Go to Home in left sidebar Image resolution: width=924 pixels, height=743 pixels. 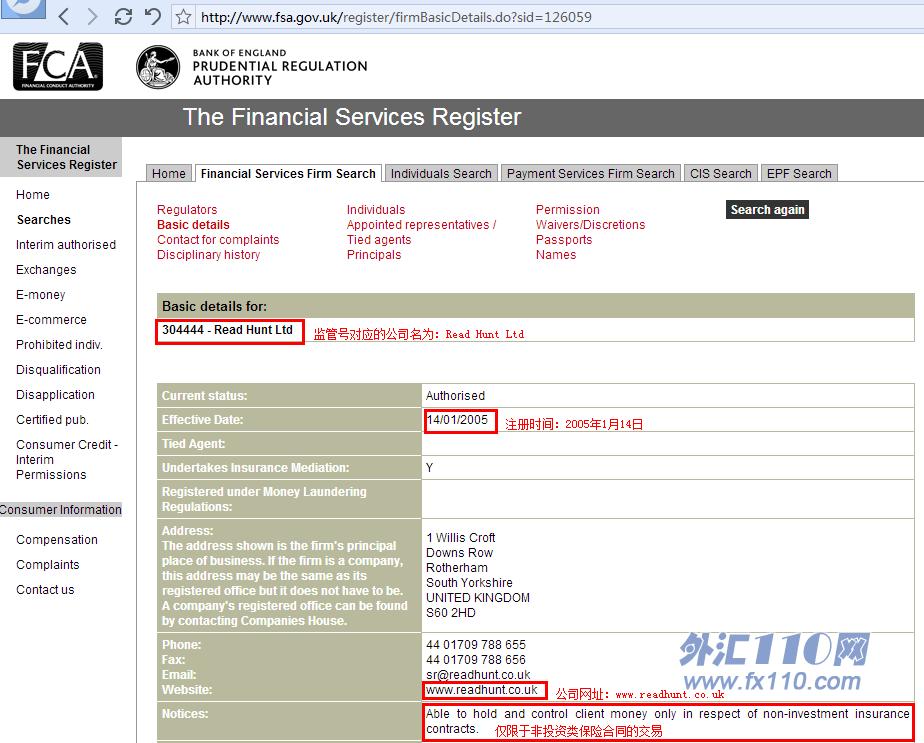coord(33,194)
